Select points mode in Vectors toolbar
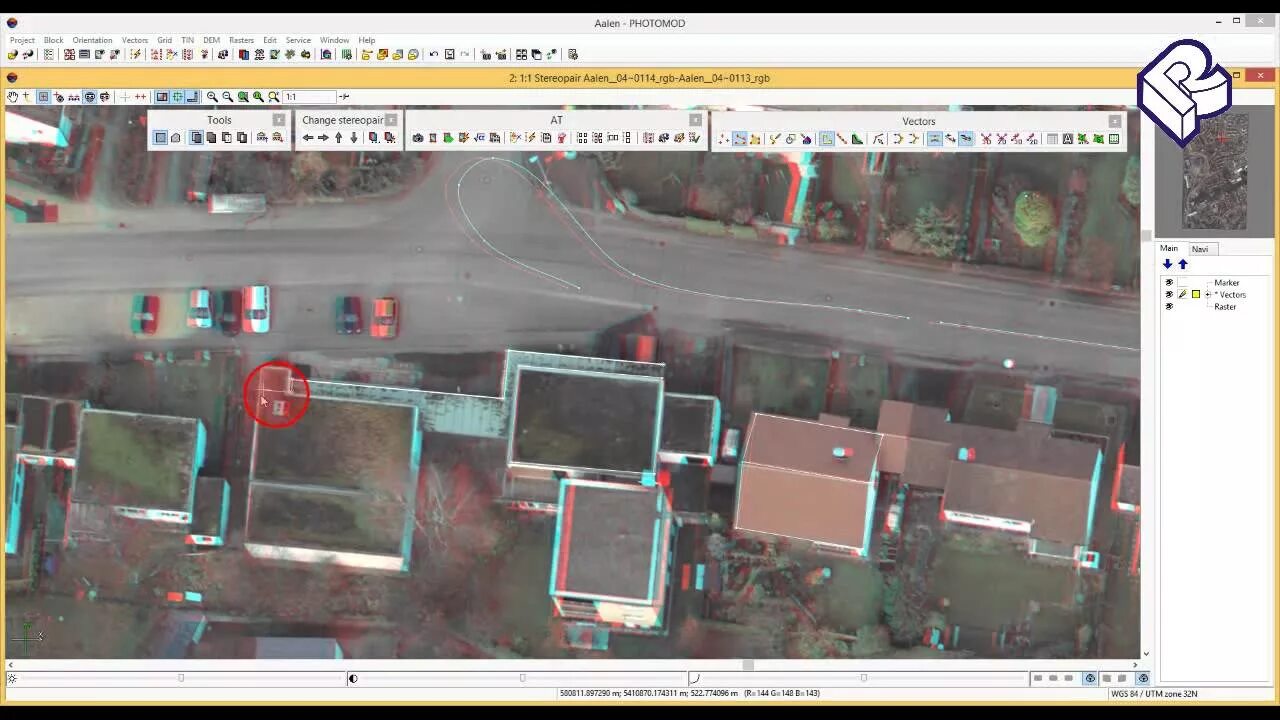1280x720 pixels. (724, 138)
